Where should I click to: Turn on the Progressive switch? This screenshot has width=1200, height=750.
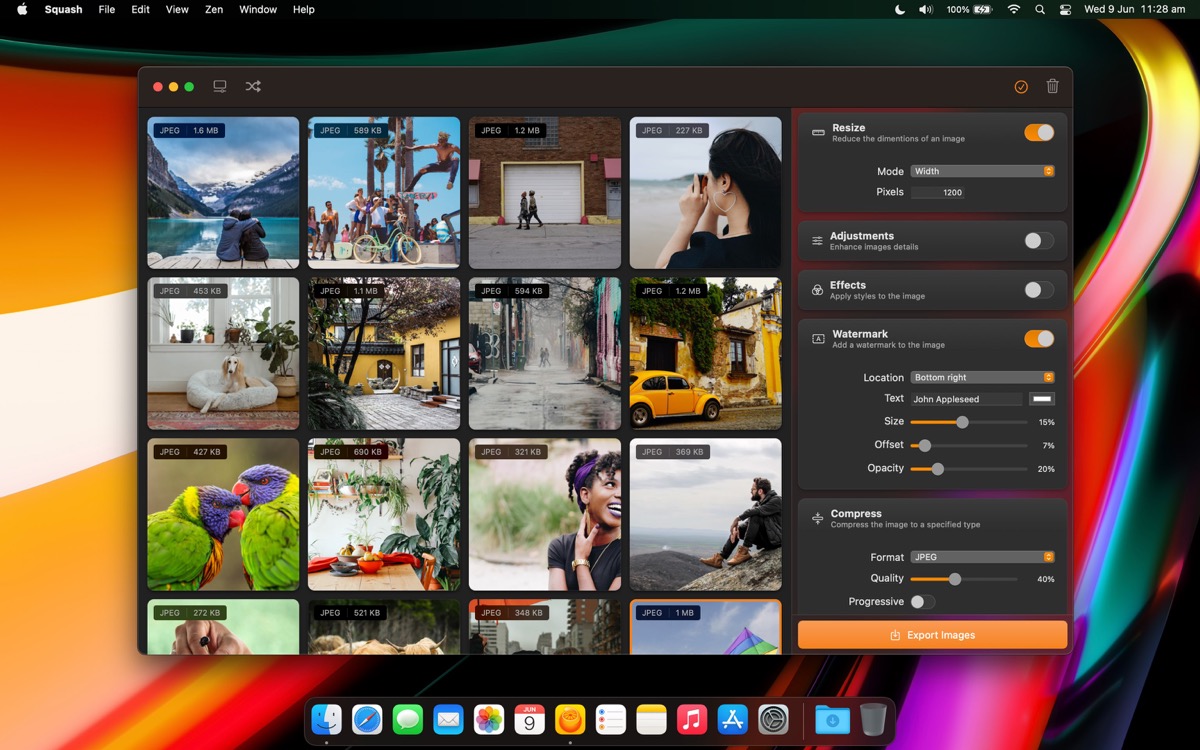click(x=922, y=602)
